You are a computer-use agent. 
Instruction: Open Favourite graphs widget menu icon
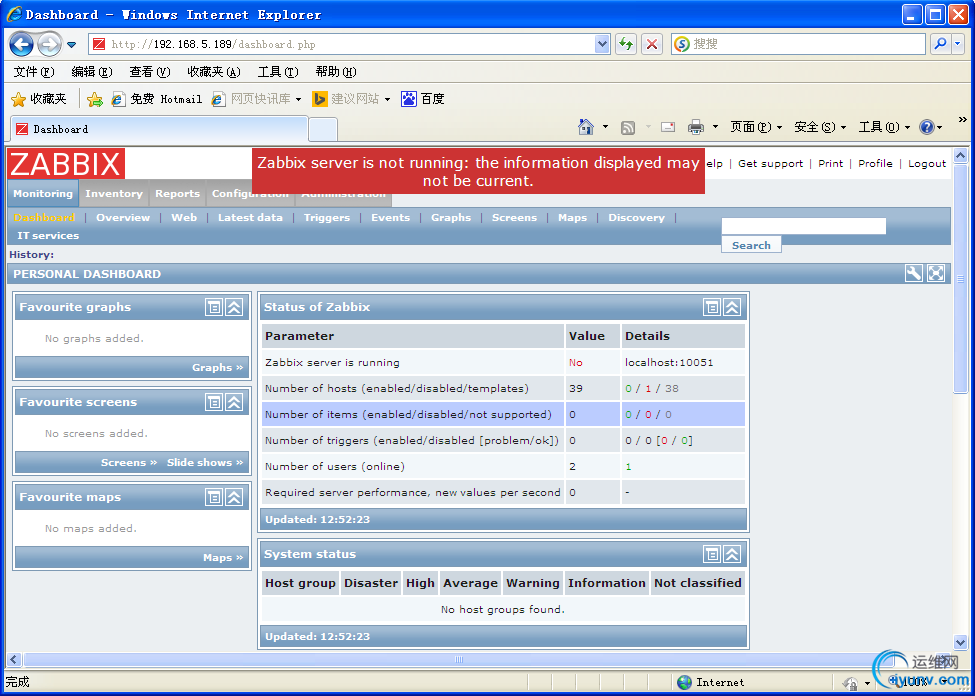(x=214, y=307)
